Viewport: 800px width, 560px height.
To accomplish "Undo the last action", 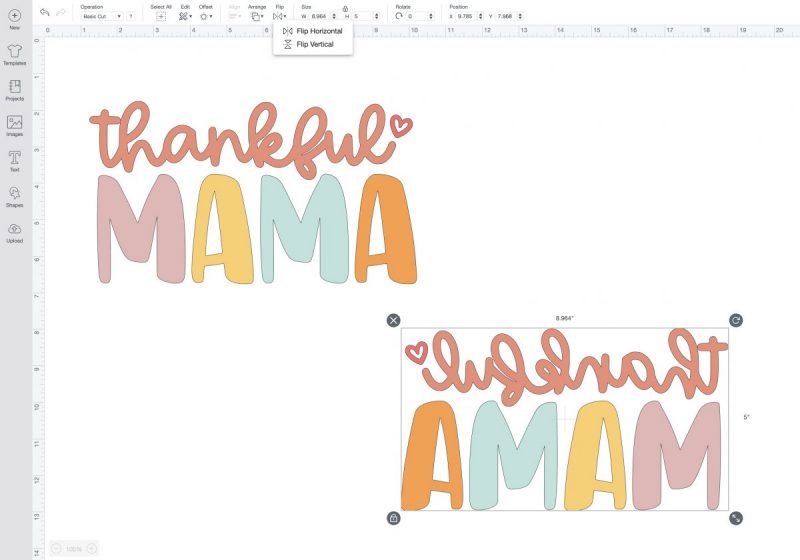I will click(44, 12).
